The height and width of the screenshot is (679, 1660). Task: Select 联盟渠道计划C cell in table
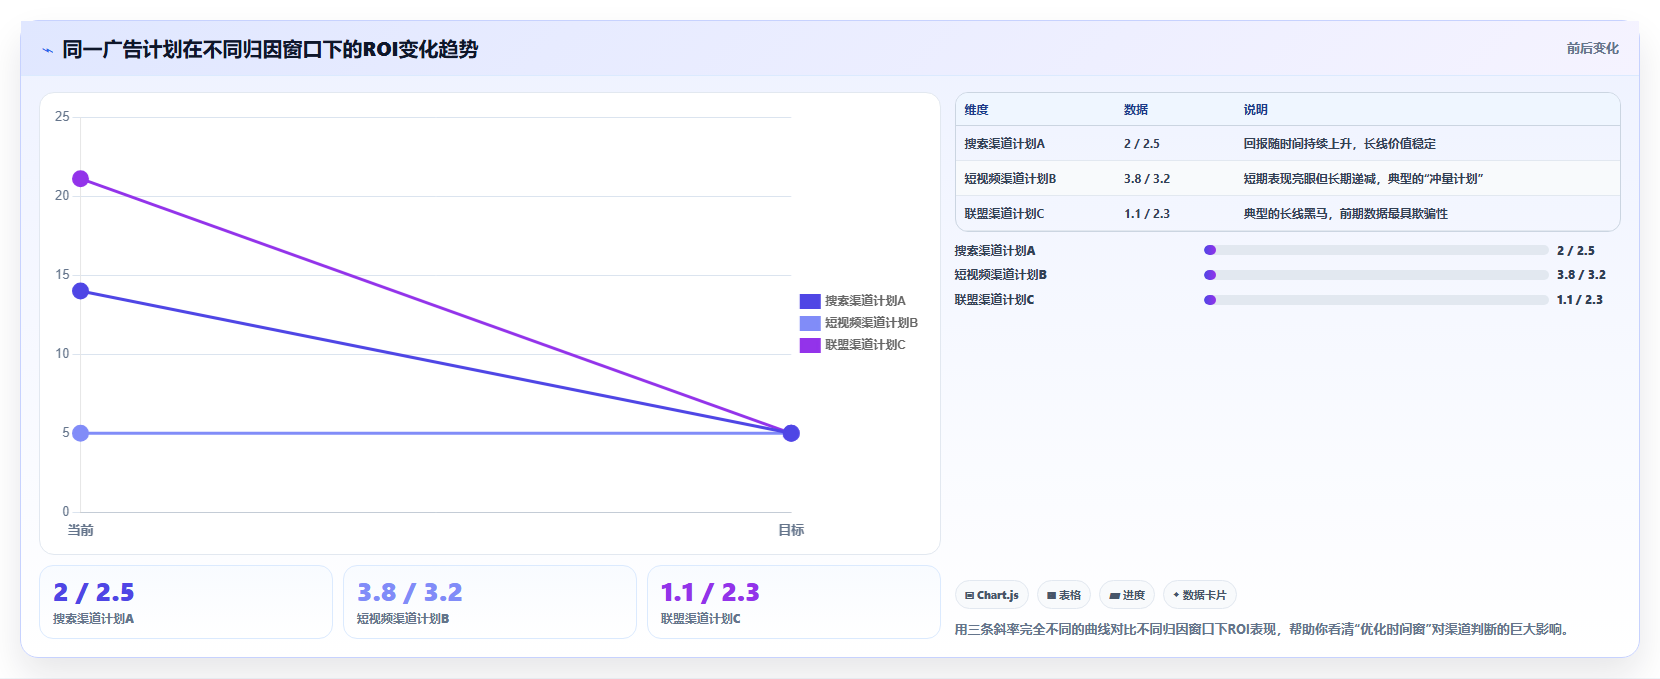coord(1004,214)
